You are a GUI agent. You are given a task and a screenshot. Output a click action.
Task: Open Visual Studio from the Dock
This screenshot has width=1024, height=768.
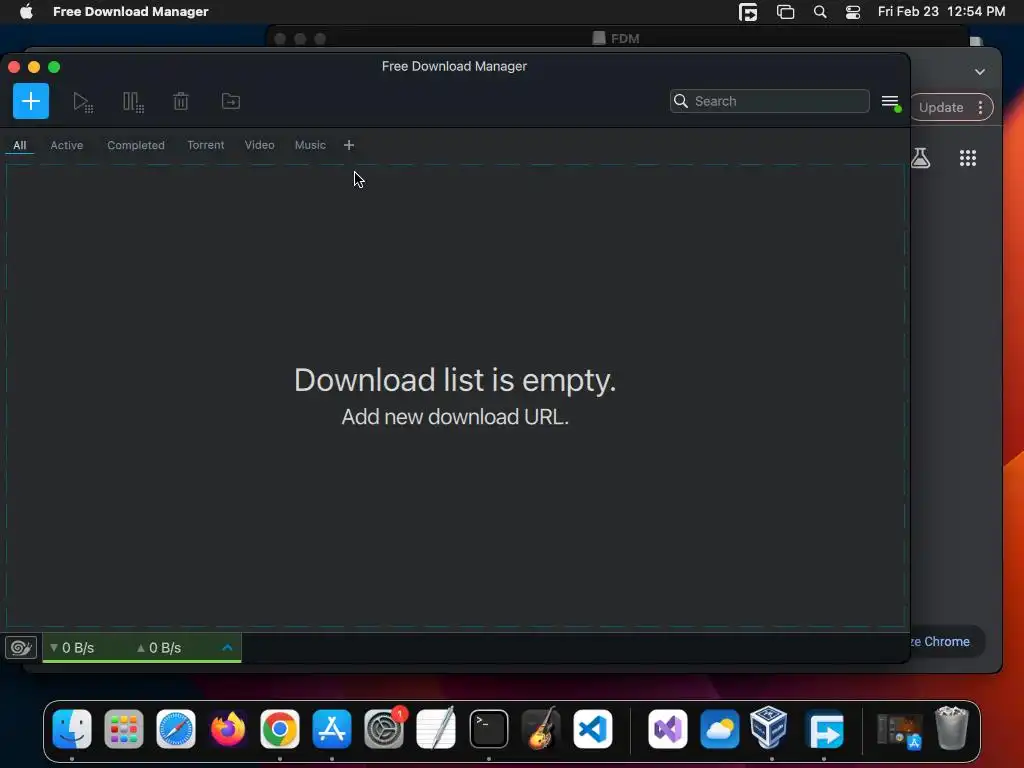[x=667, y=729]
